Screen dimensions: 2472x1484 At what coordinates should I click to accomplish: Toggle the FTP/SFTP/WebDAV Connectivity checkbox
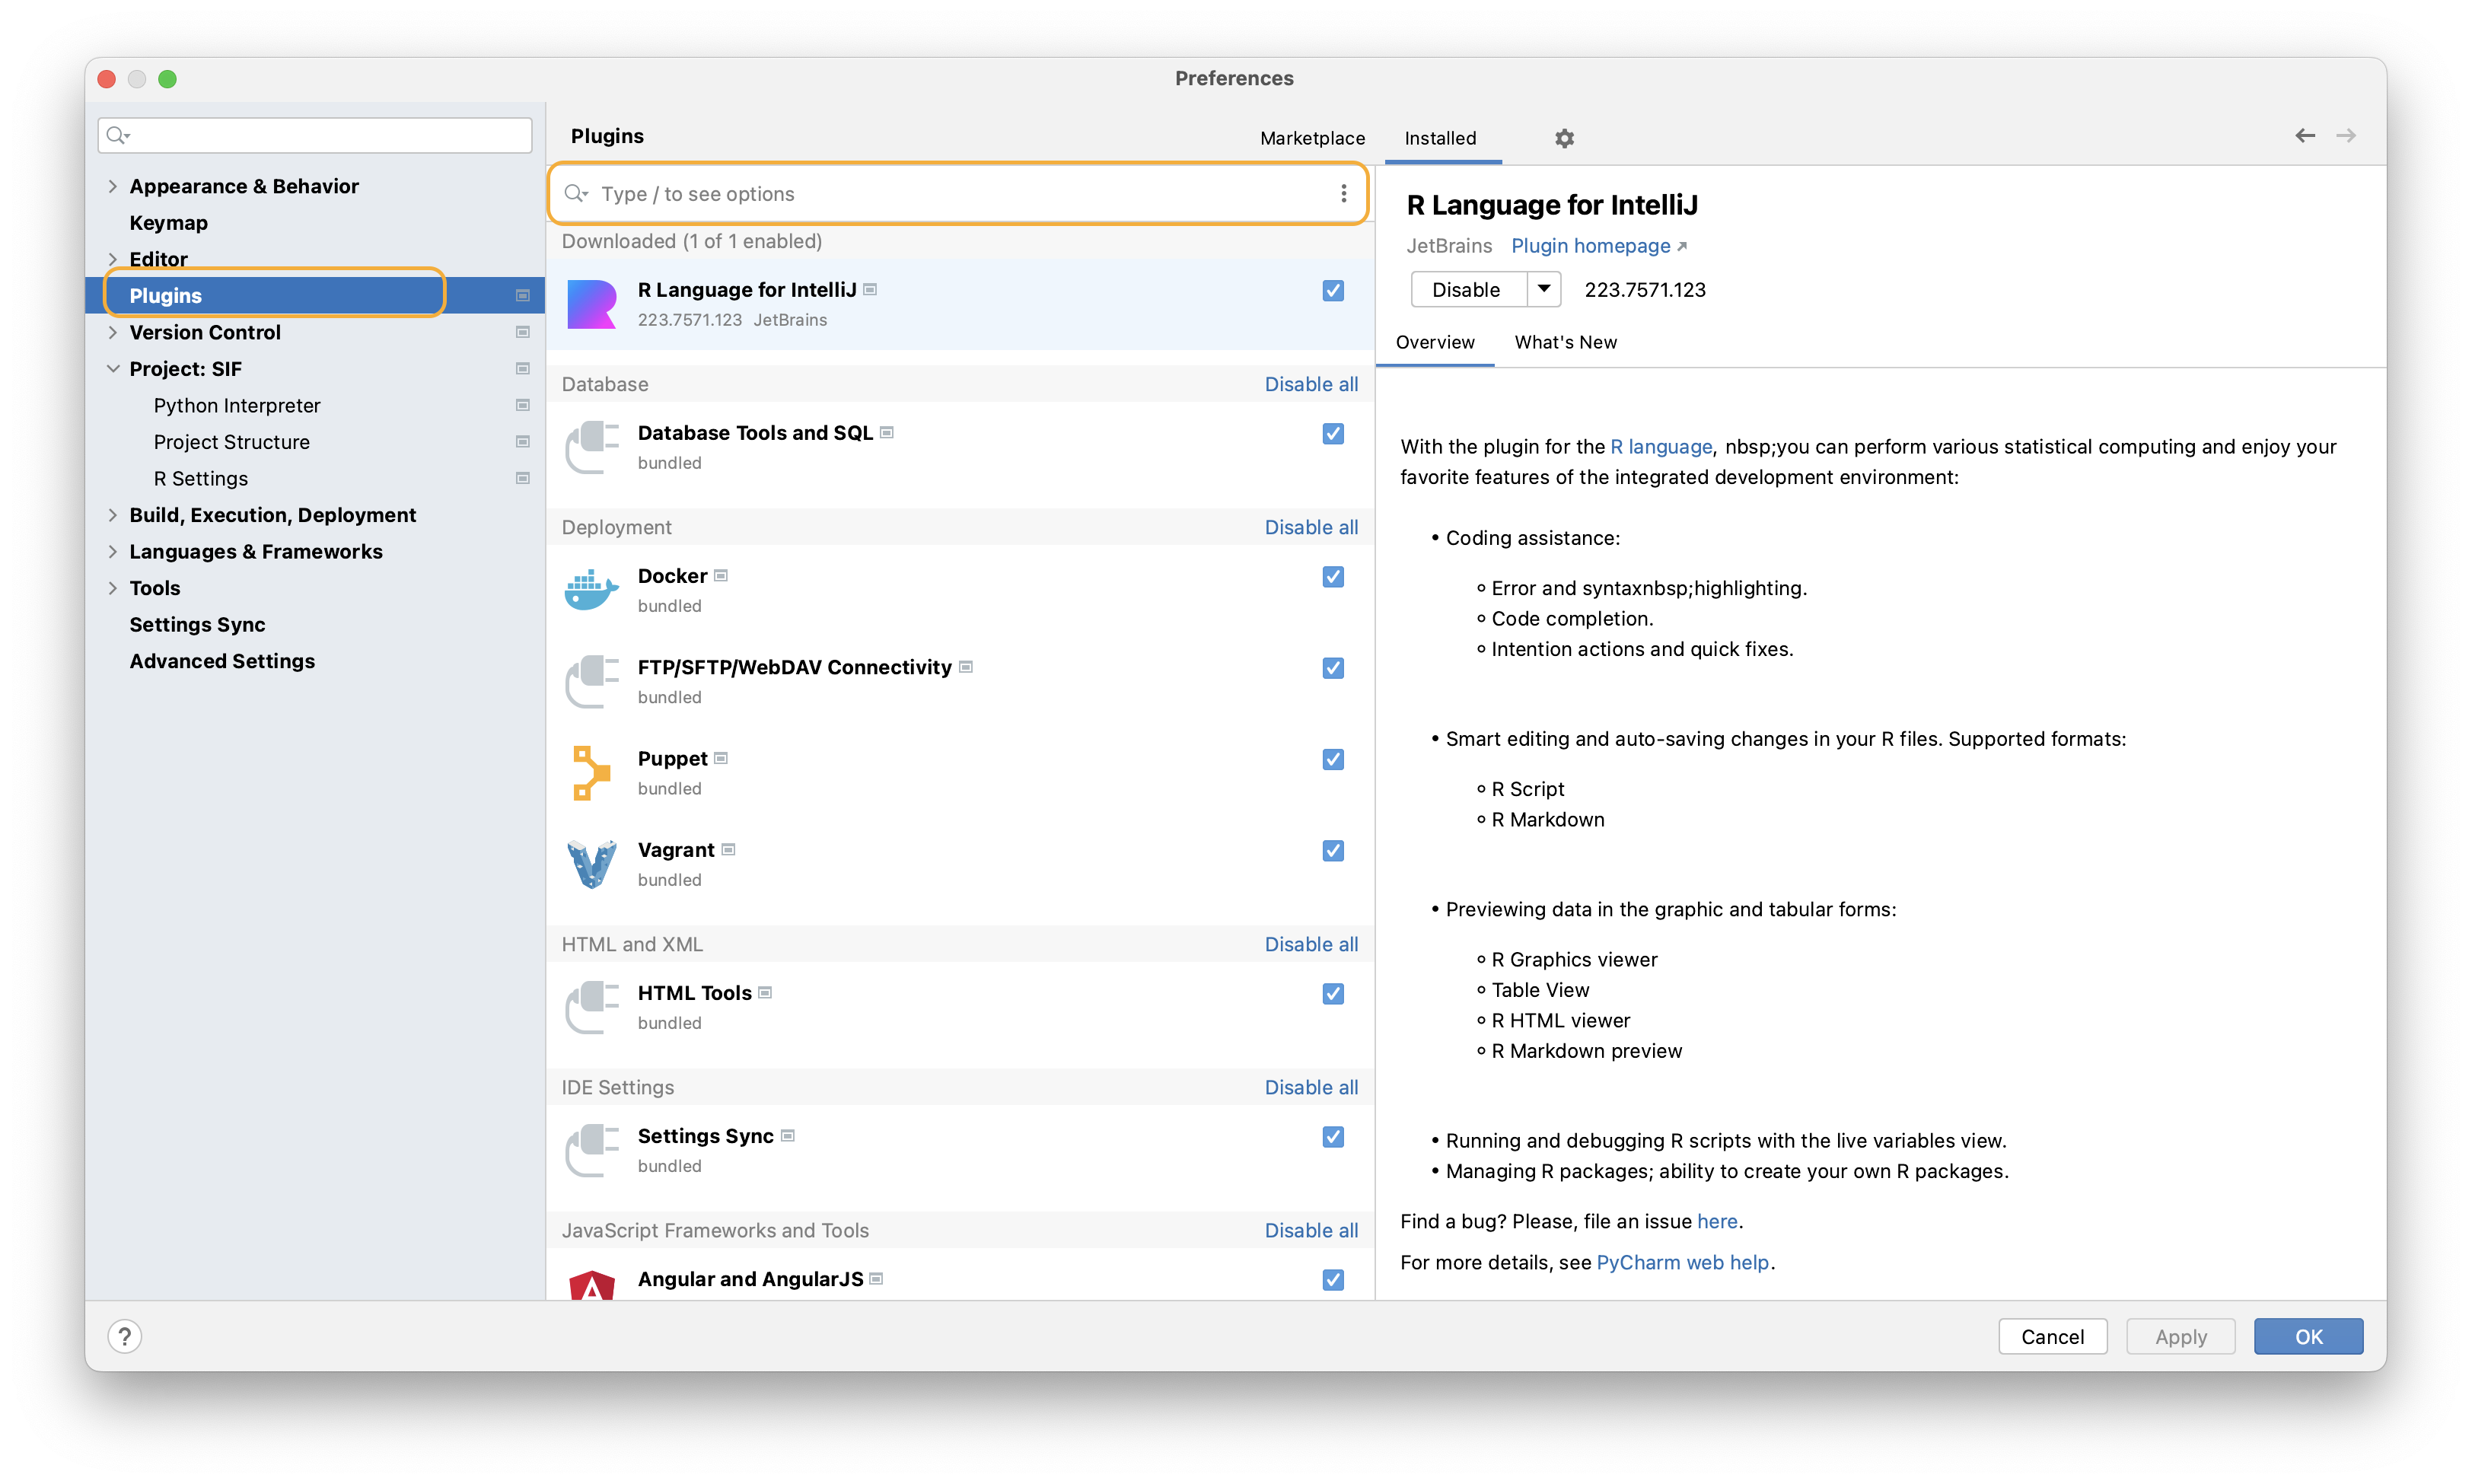[x=1332, y=667]
